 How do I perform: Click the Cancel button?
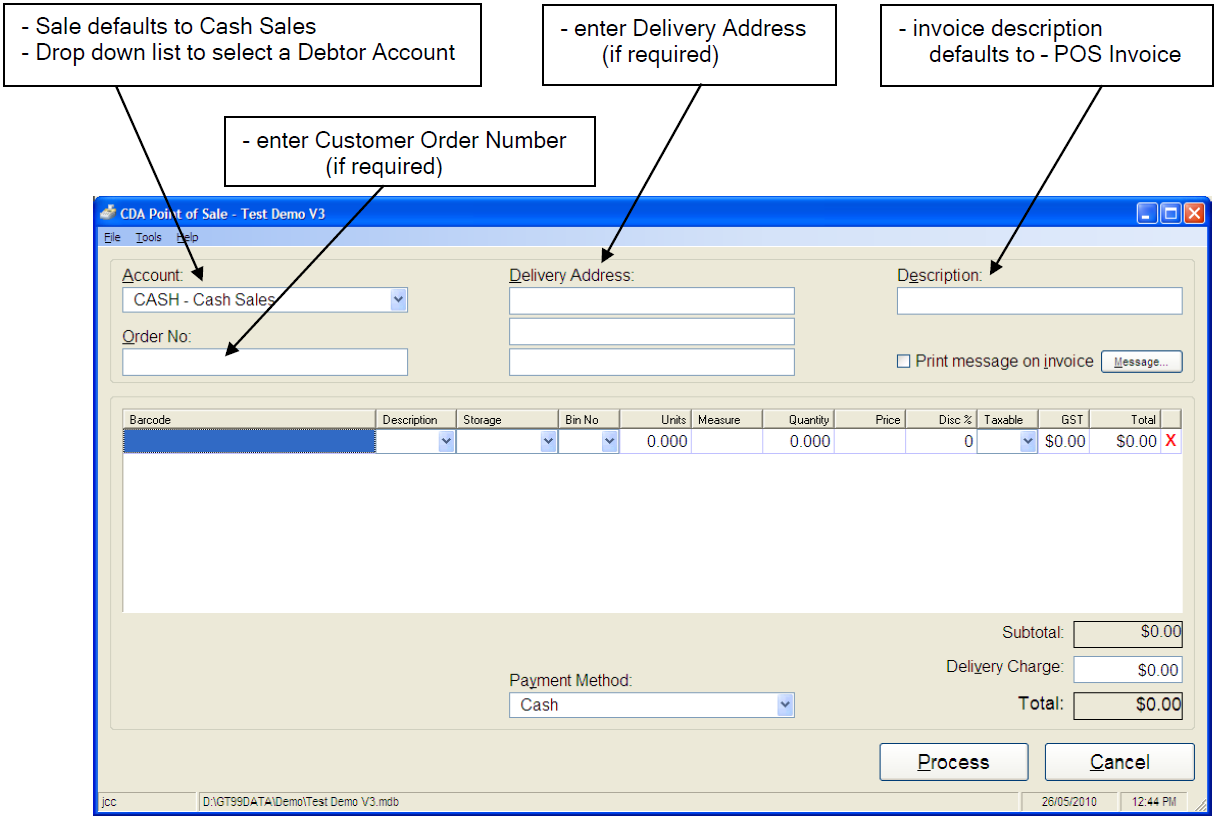tap(1119, 762)
